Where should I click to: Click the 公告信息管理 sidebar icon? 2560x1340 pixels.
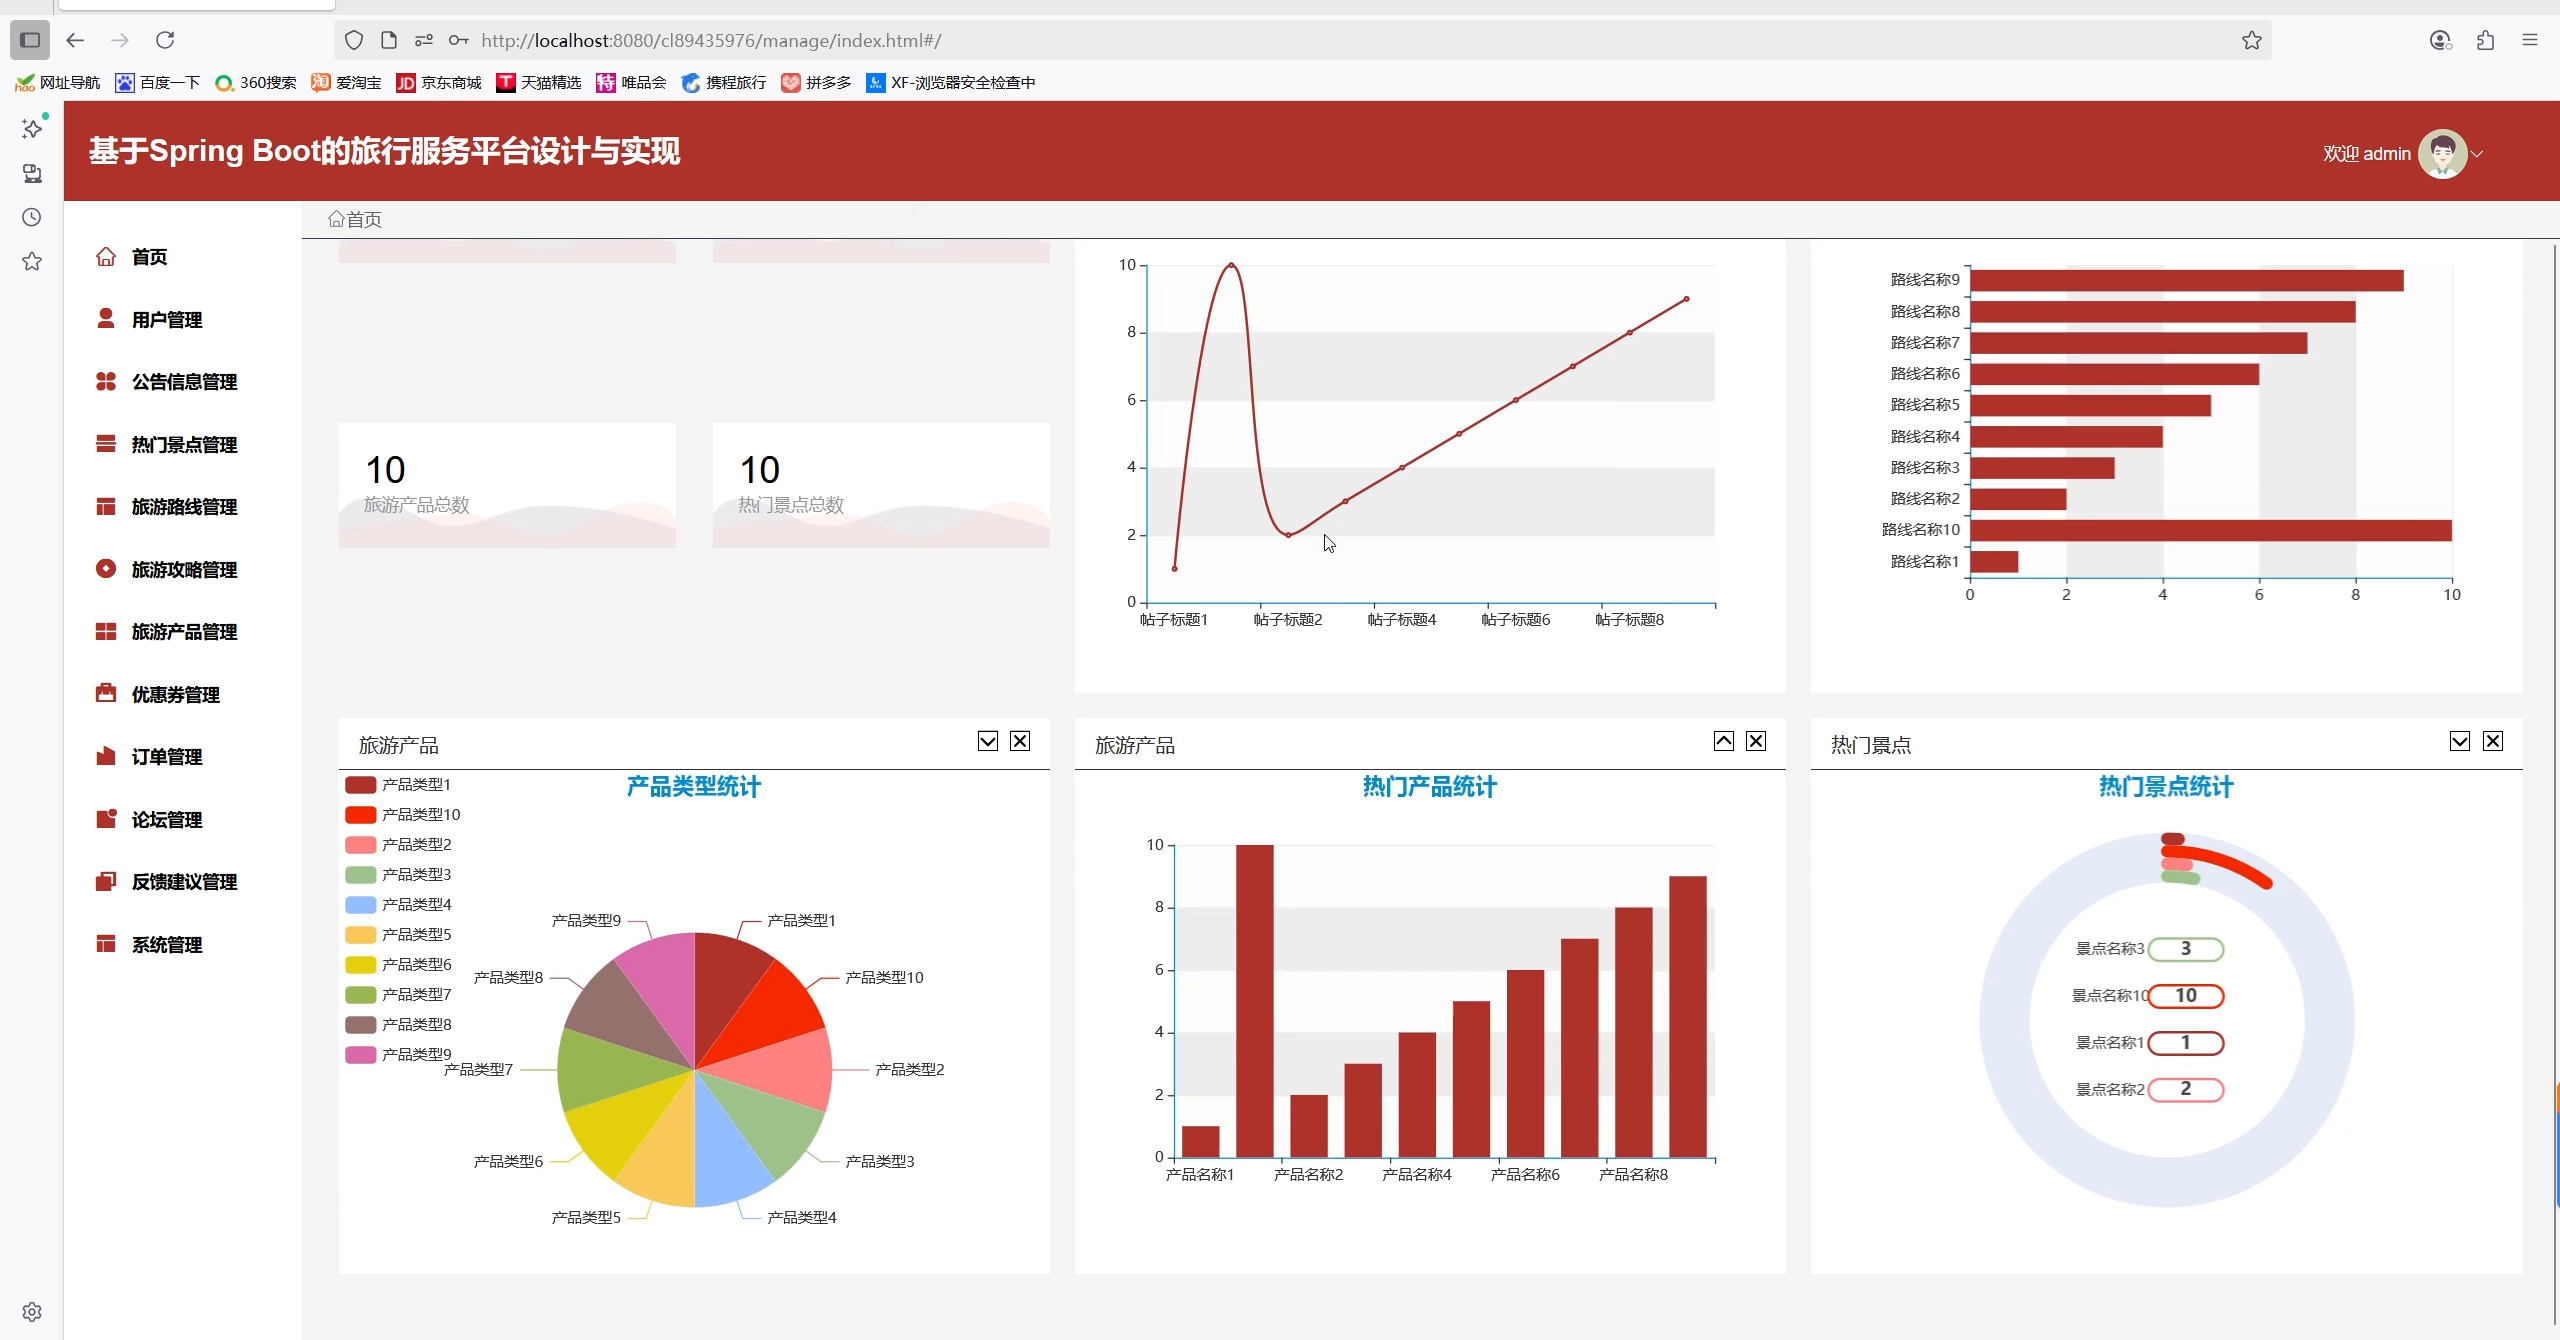point(106,381)
